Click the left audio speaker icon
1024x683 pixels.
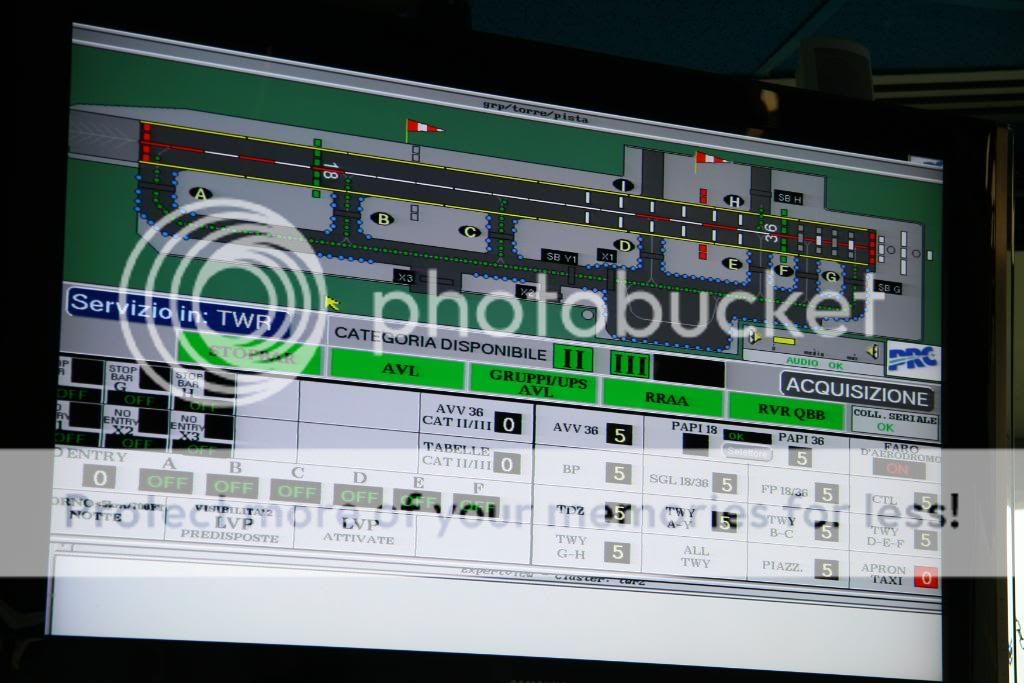(x=755, y=336)
